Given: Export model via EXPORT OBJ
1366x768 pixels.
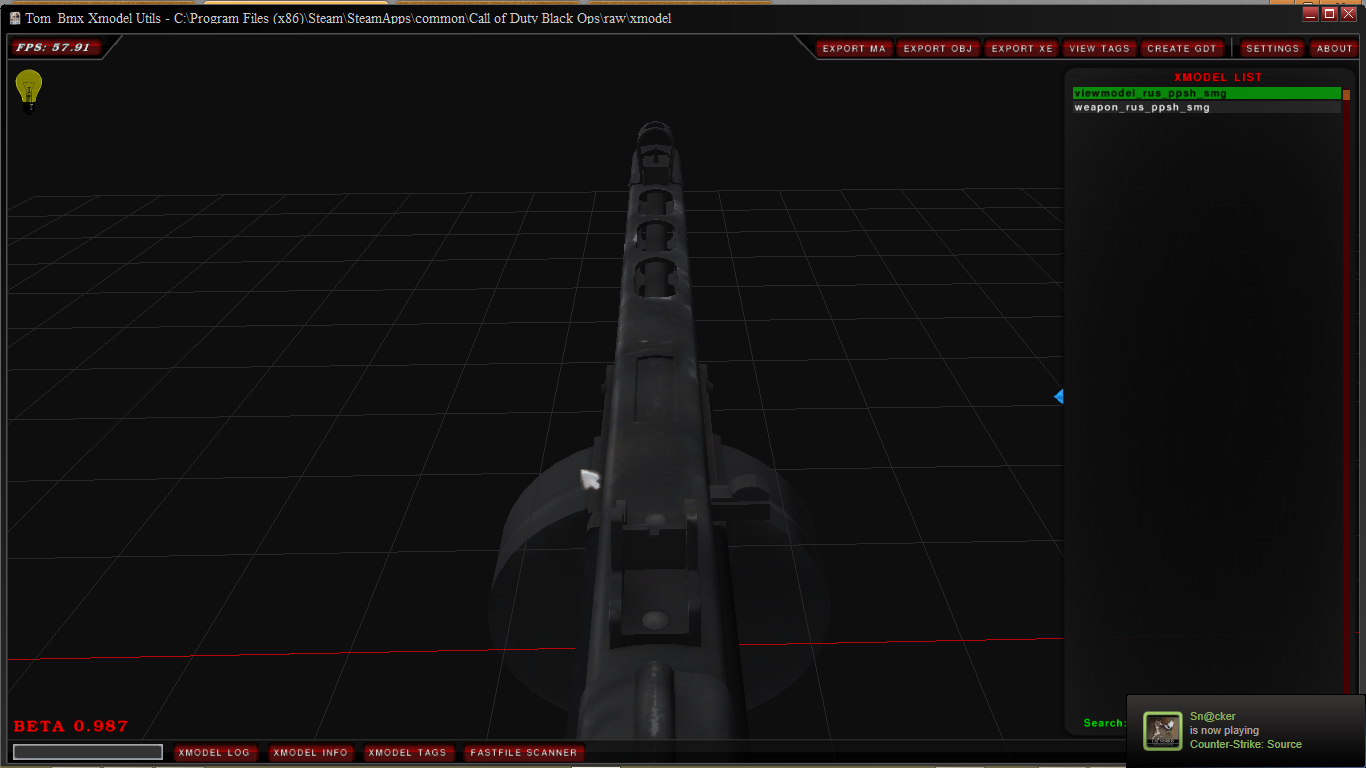Looking at the screenshot, I should coord(938,48).
